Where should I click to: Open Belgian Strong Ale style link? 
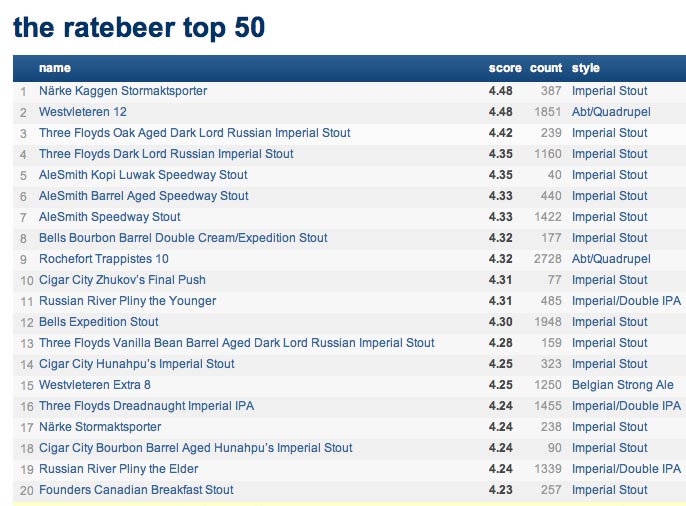(623, 385)
